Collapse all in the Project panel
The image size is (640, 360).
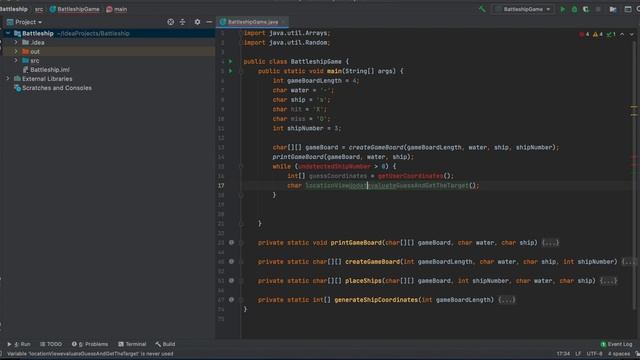[x=182, y=22]
